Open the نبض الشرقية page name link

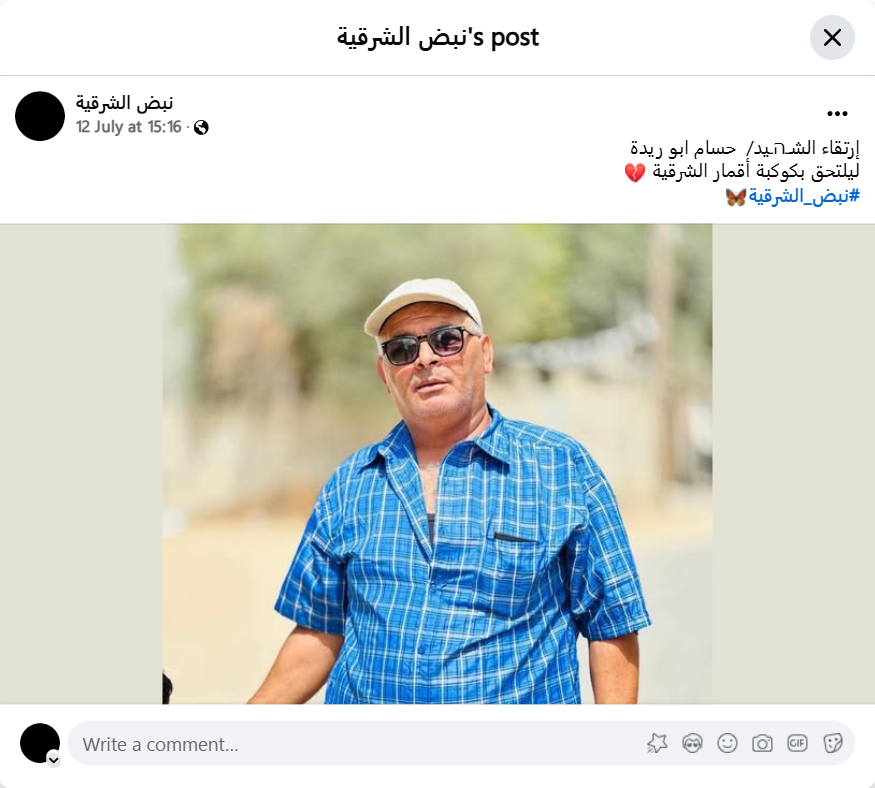[x=124, y=103]
